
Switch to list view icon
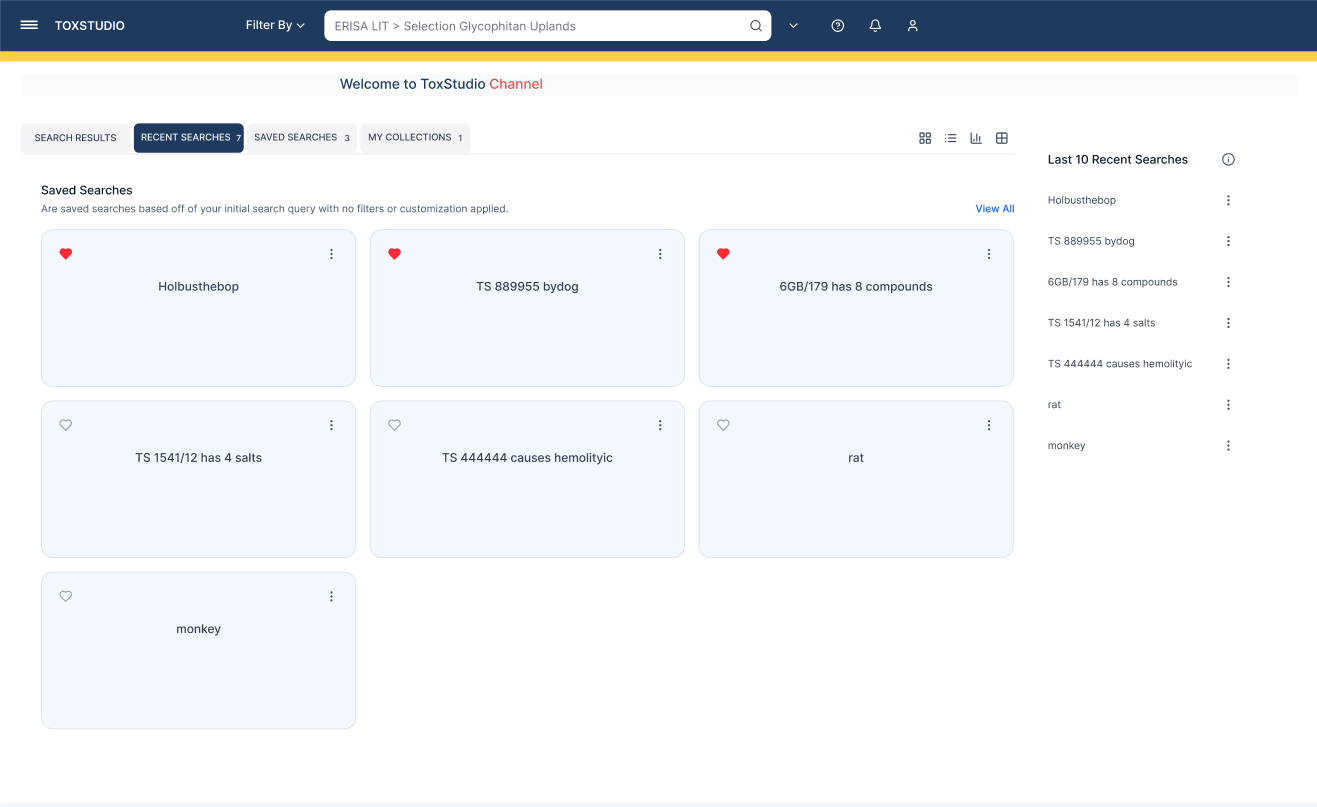pos(951,138)
